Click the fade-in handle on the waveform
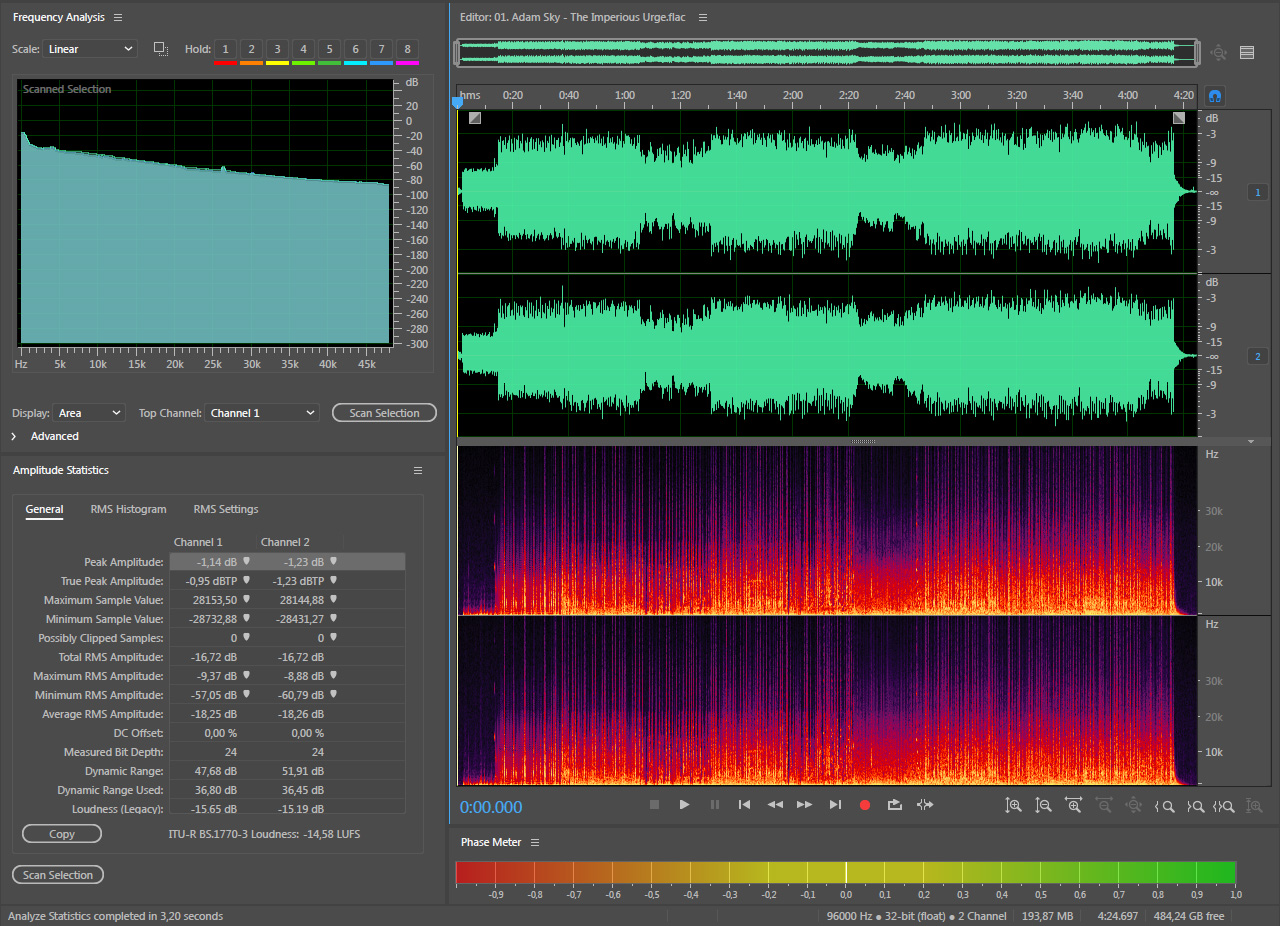Viewport: 1280px width, 926px height. 474,118
